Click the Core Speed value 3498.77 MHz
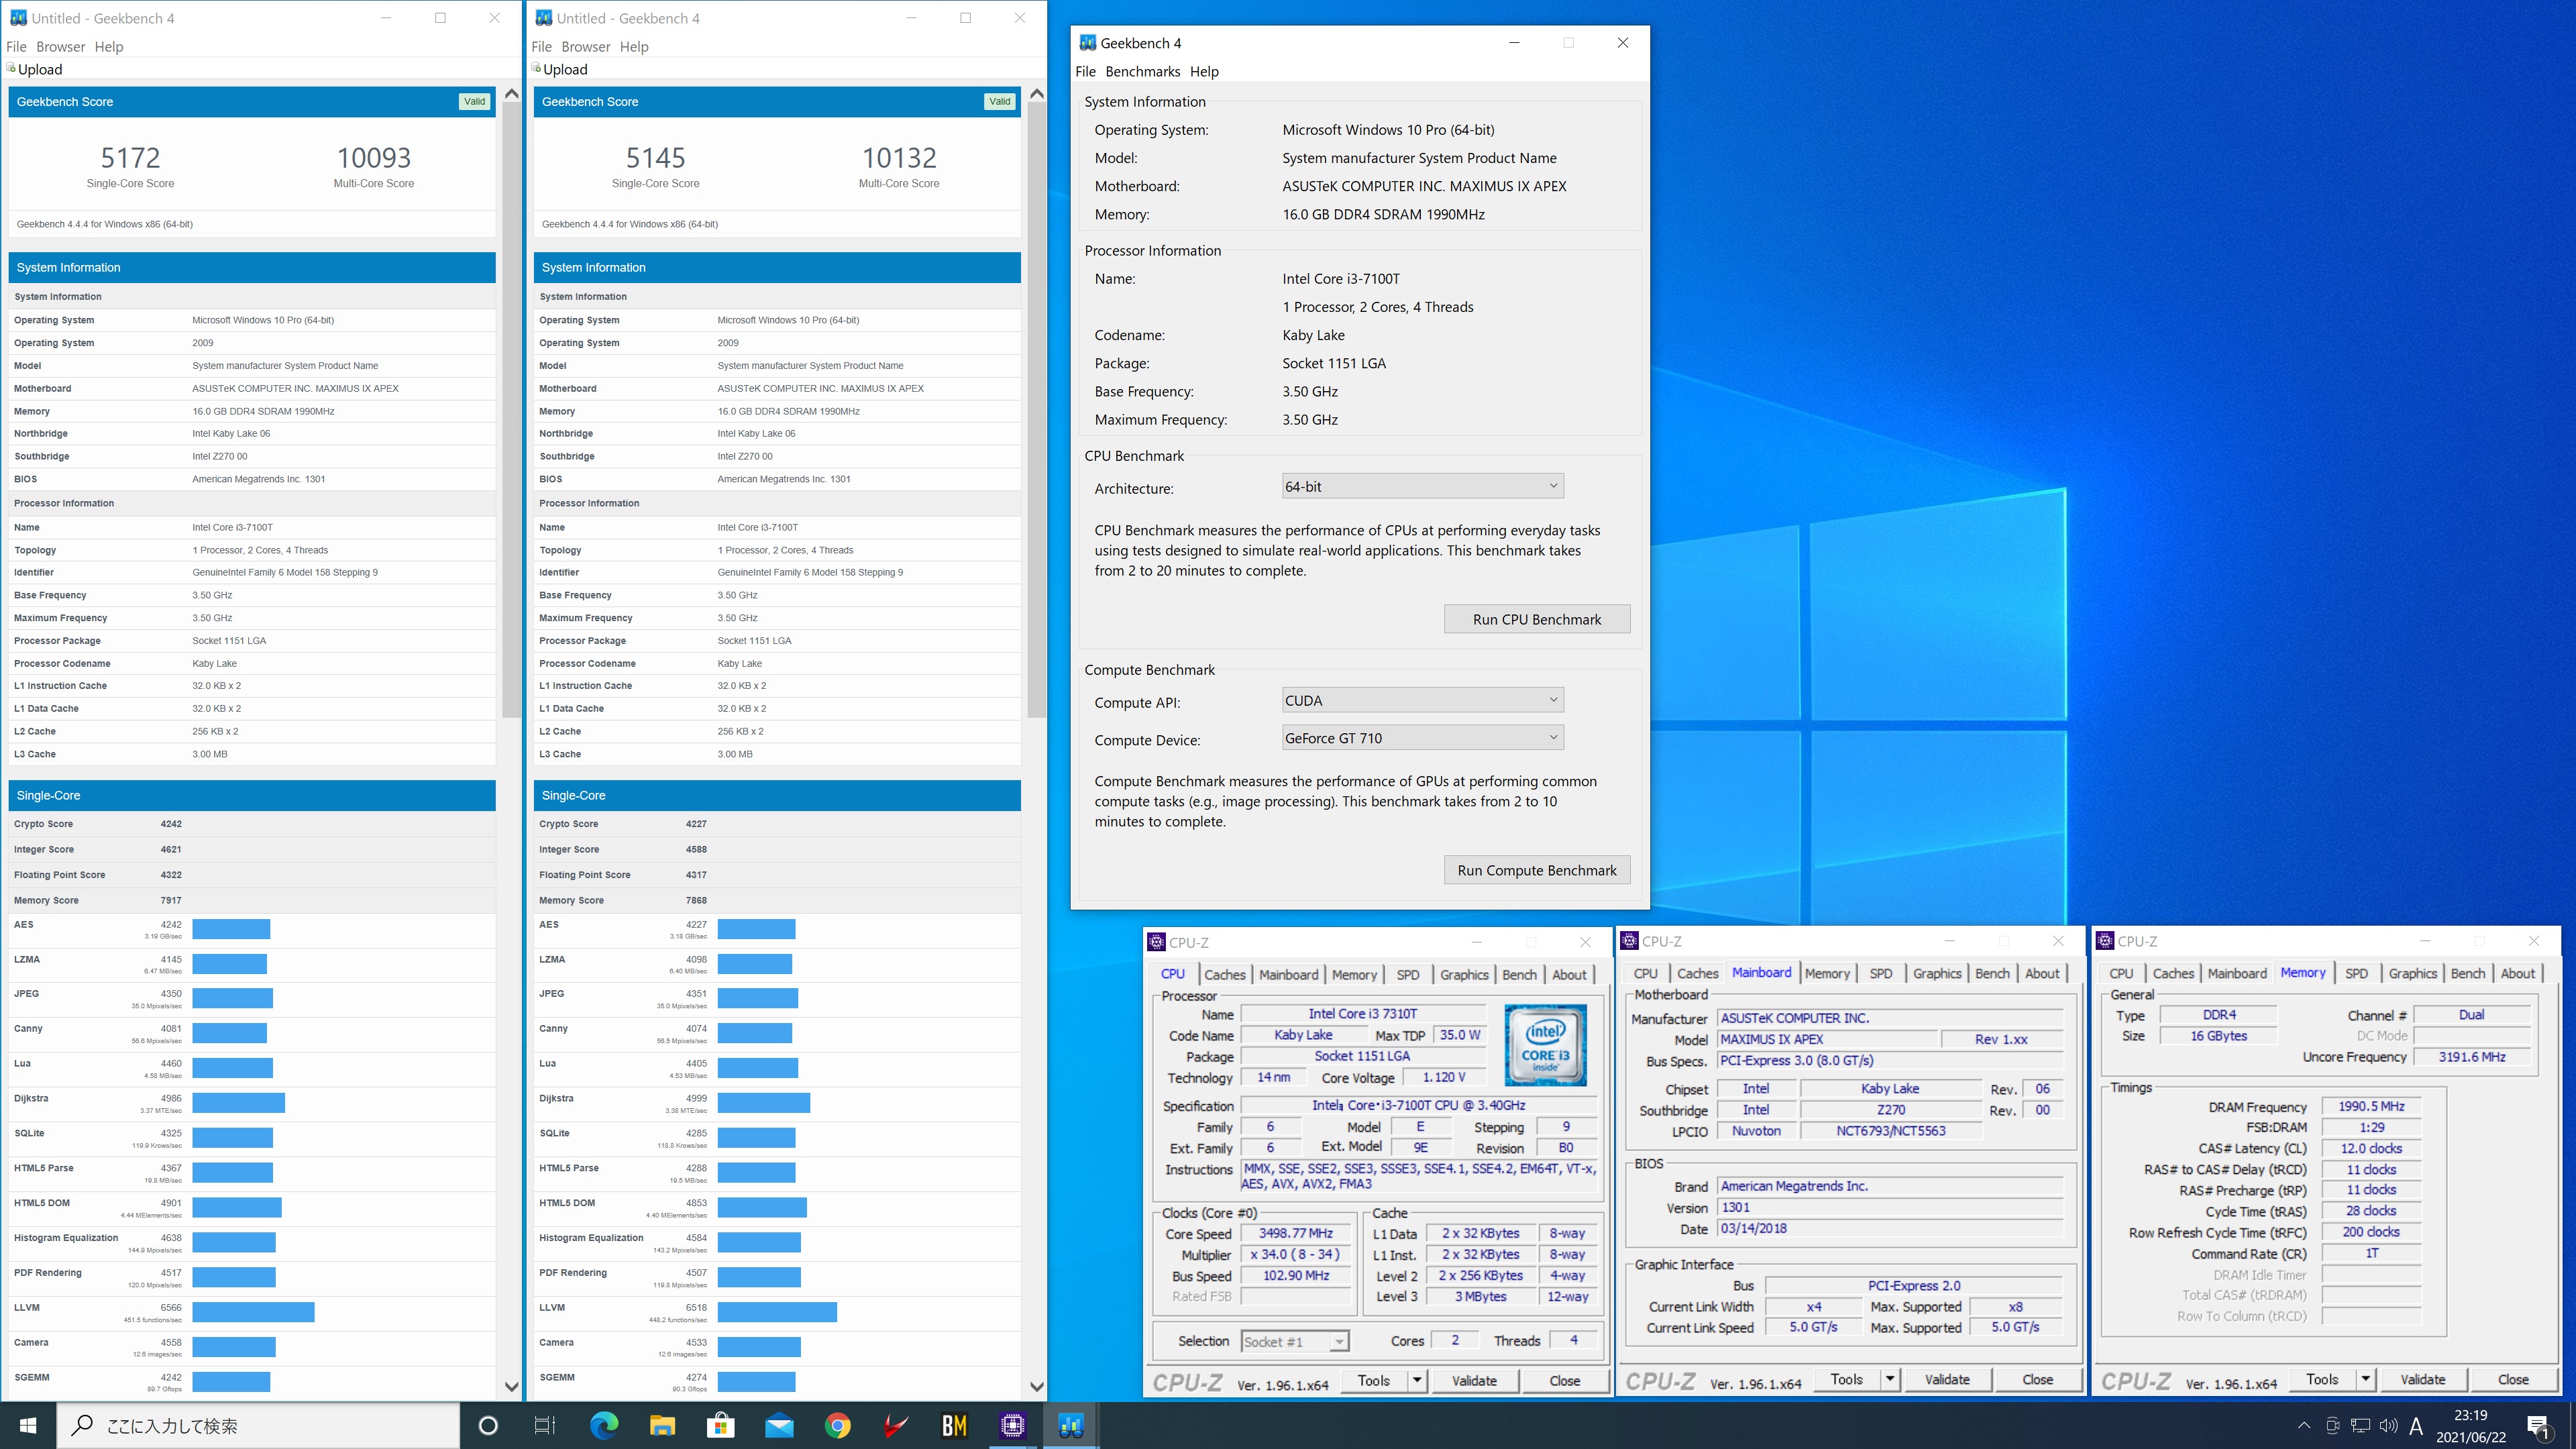Image resolution: width=2576 pixels, height=1449 pixels. [x=1296, y=1233]
